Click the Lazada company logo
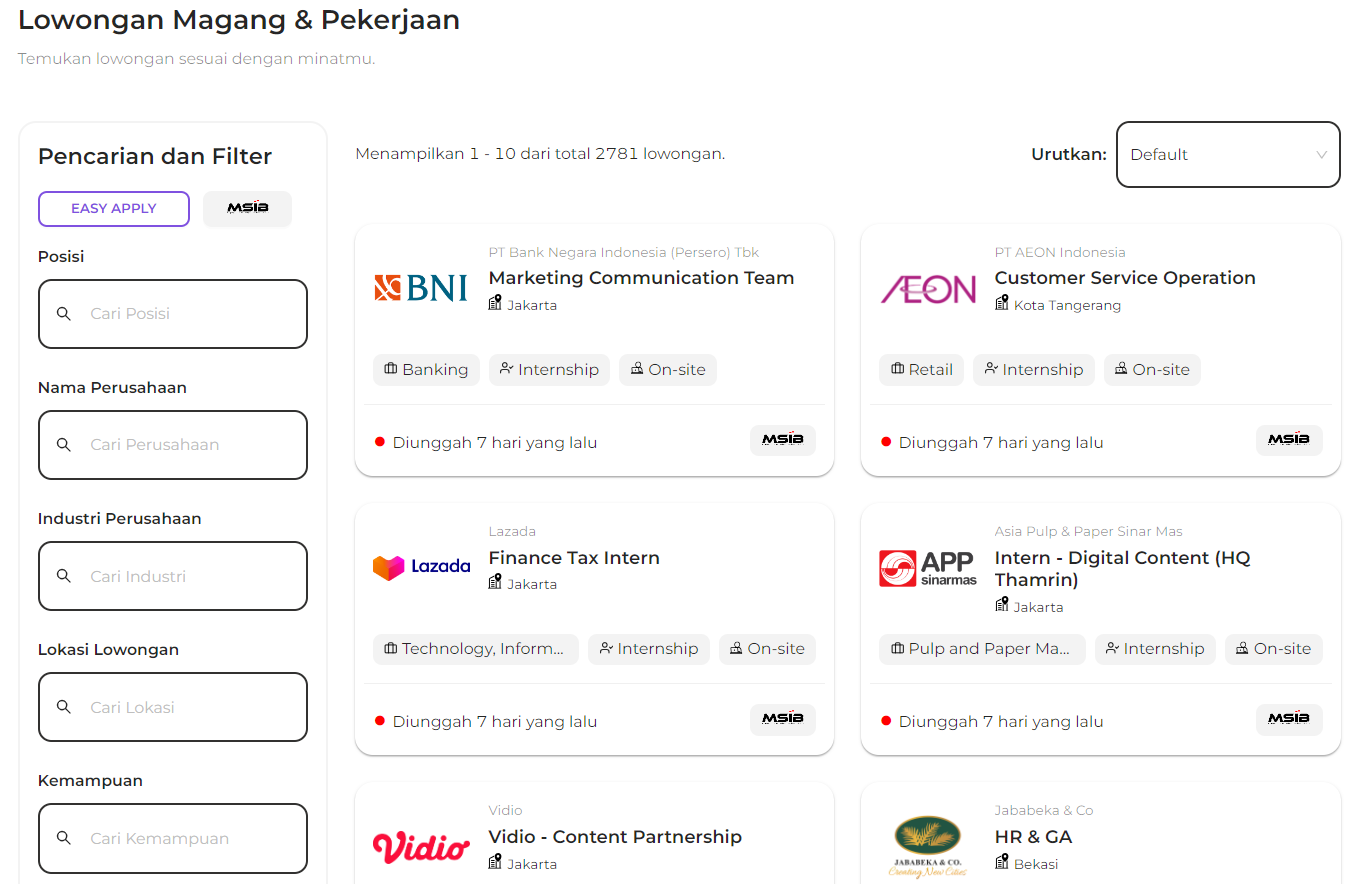Image resolution: width=1366 pixels, height=884 pixels. [421, 567]
